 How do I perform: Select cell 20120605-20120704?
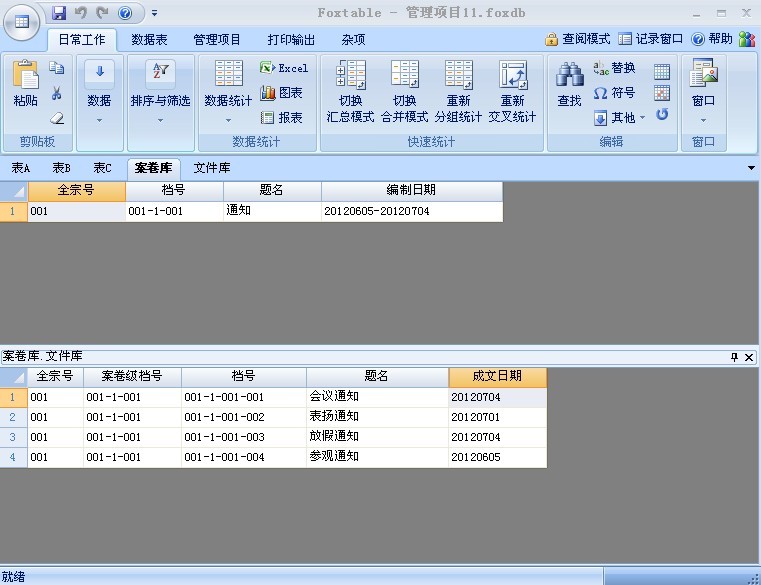pos(412,211)
